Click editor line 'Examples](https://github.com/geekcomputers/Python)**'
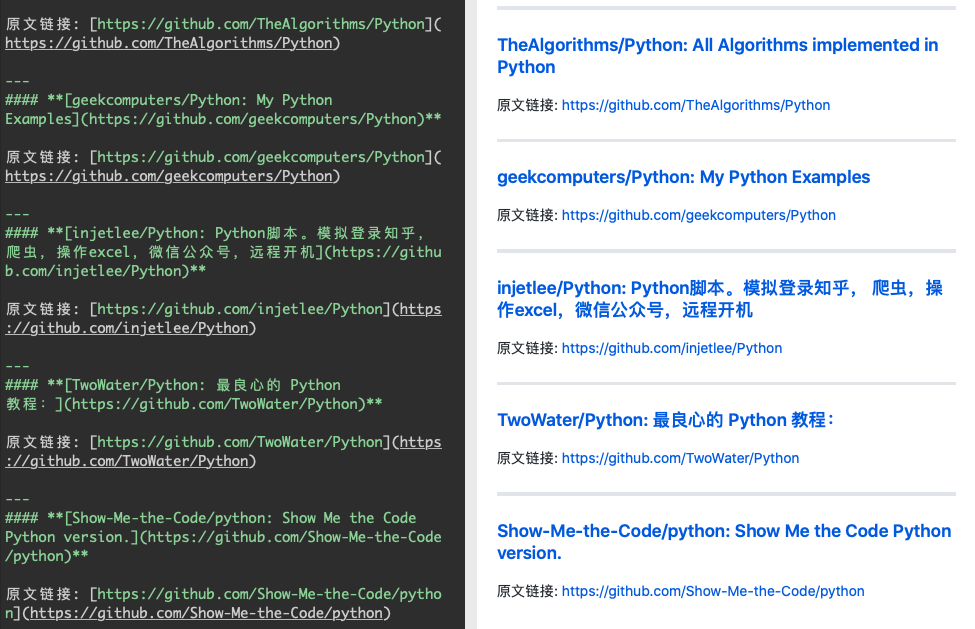Viewport: 975px width, 629px height. point(223,119)
